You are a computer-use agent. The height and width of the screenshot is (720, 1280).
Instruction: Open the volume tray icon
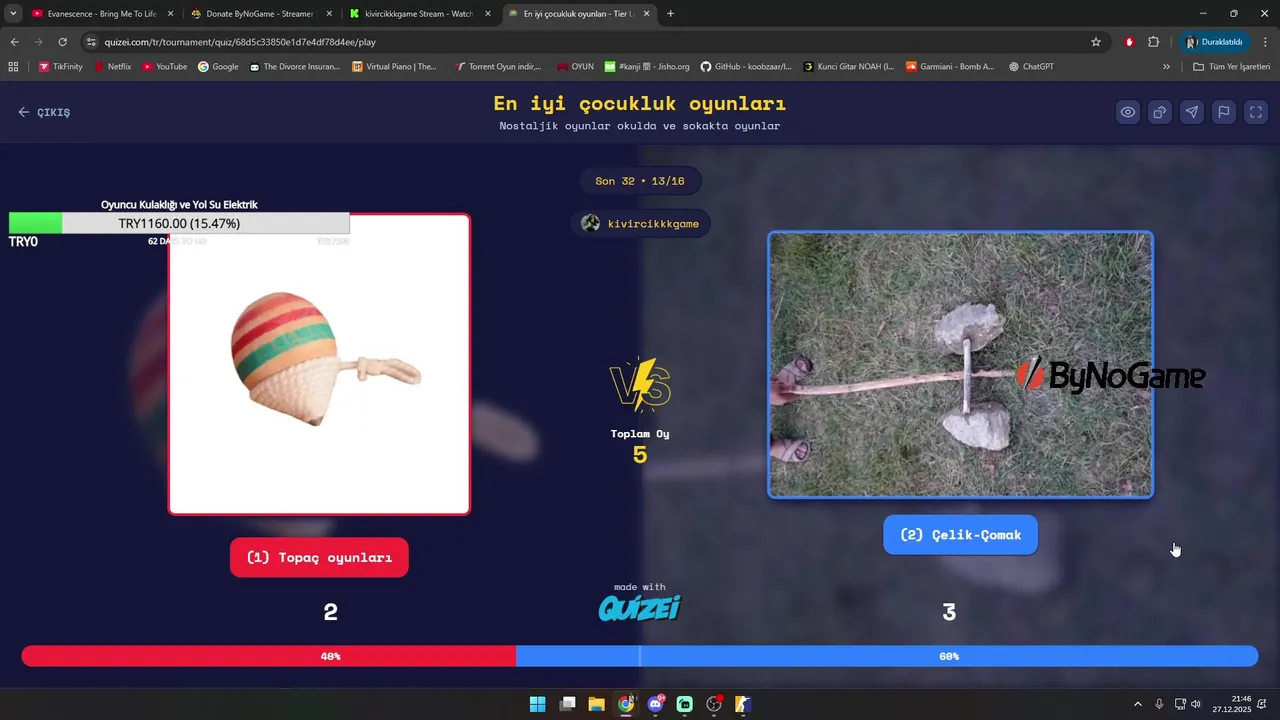click(x=1196, y=704)
